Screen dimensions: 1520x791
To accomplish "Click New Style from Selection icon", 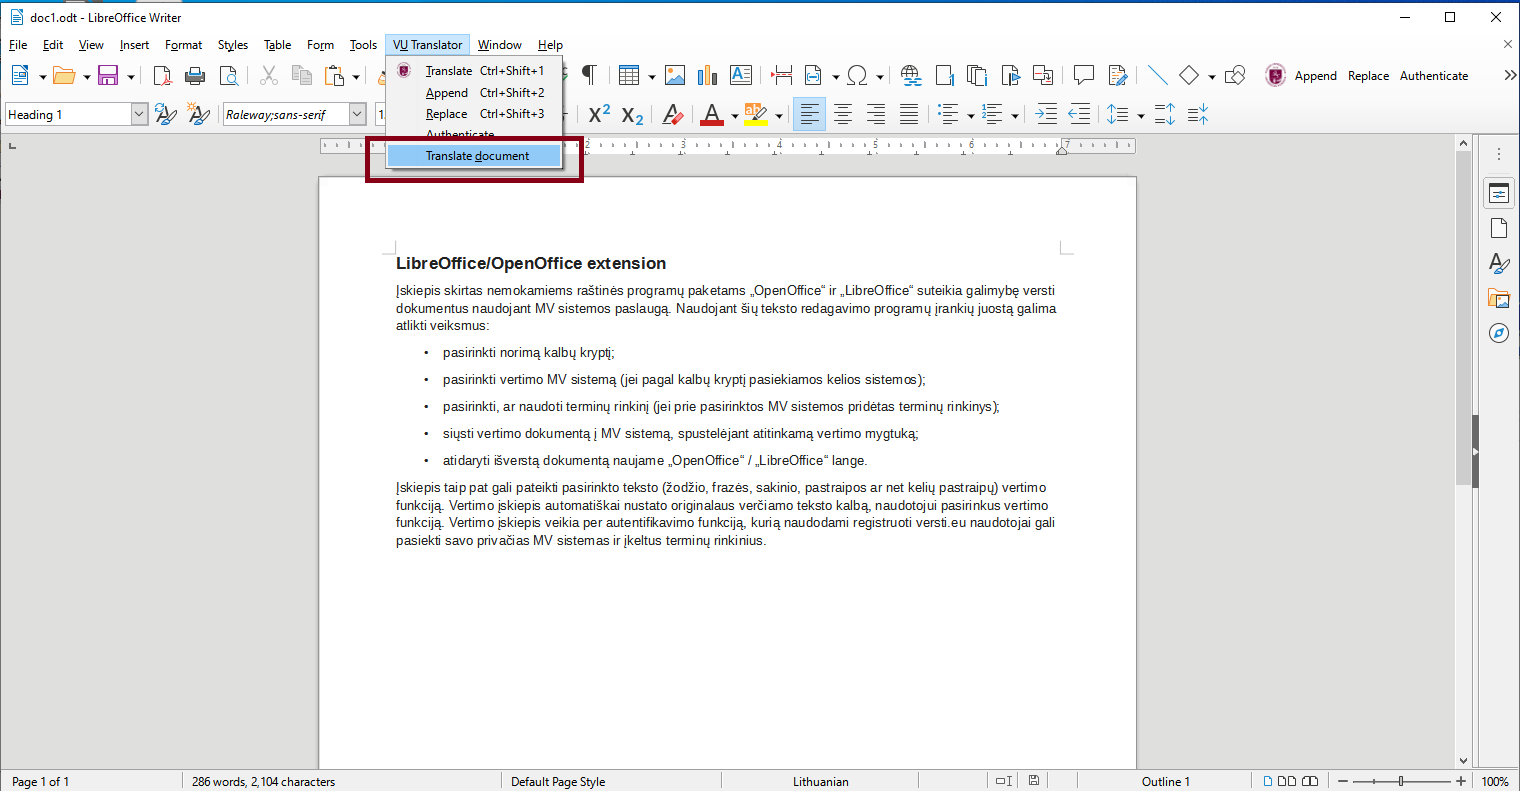I will [x=199, y=115].
